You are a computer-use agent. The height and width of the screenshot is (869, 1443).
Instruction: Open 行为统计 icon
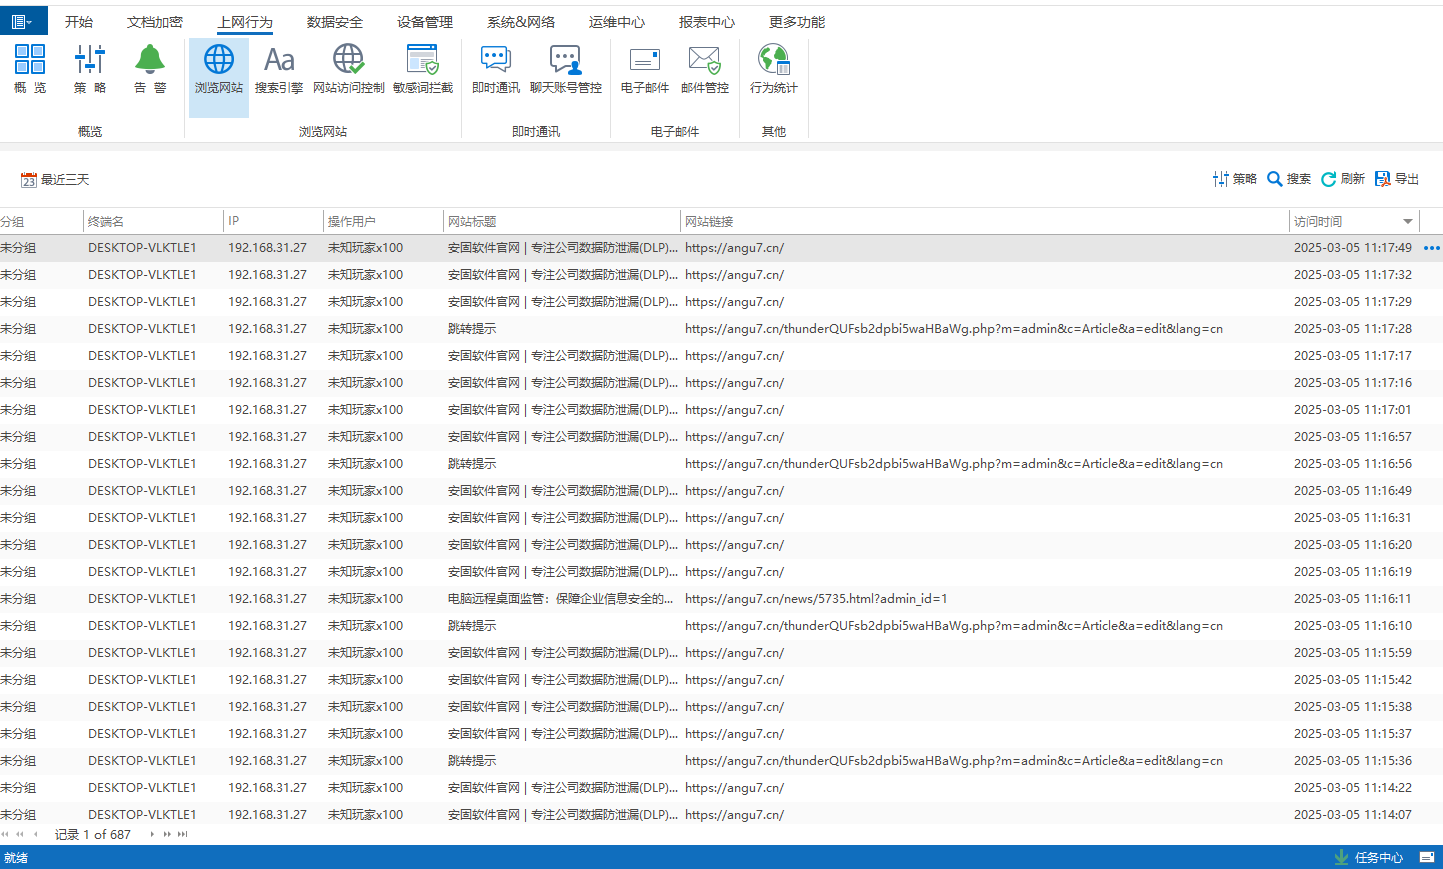(774, 69)
